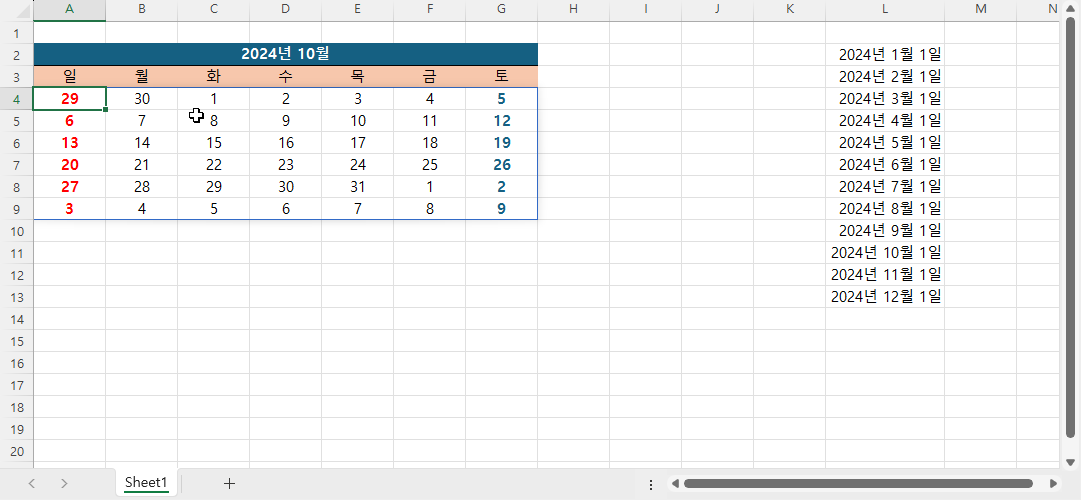
Task: Select the red Sunday date 27
Action: 70,187
